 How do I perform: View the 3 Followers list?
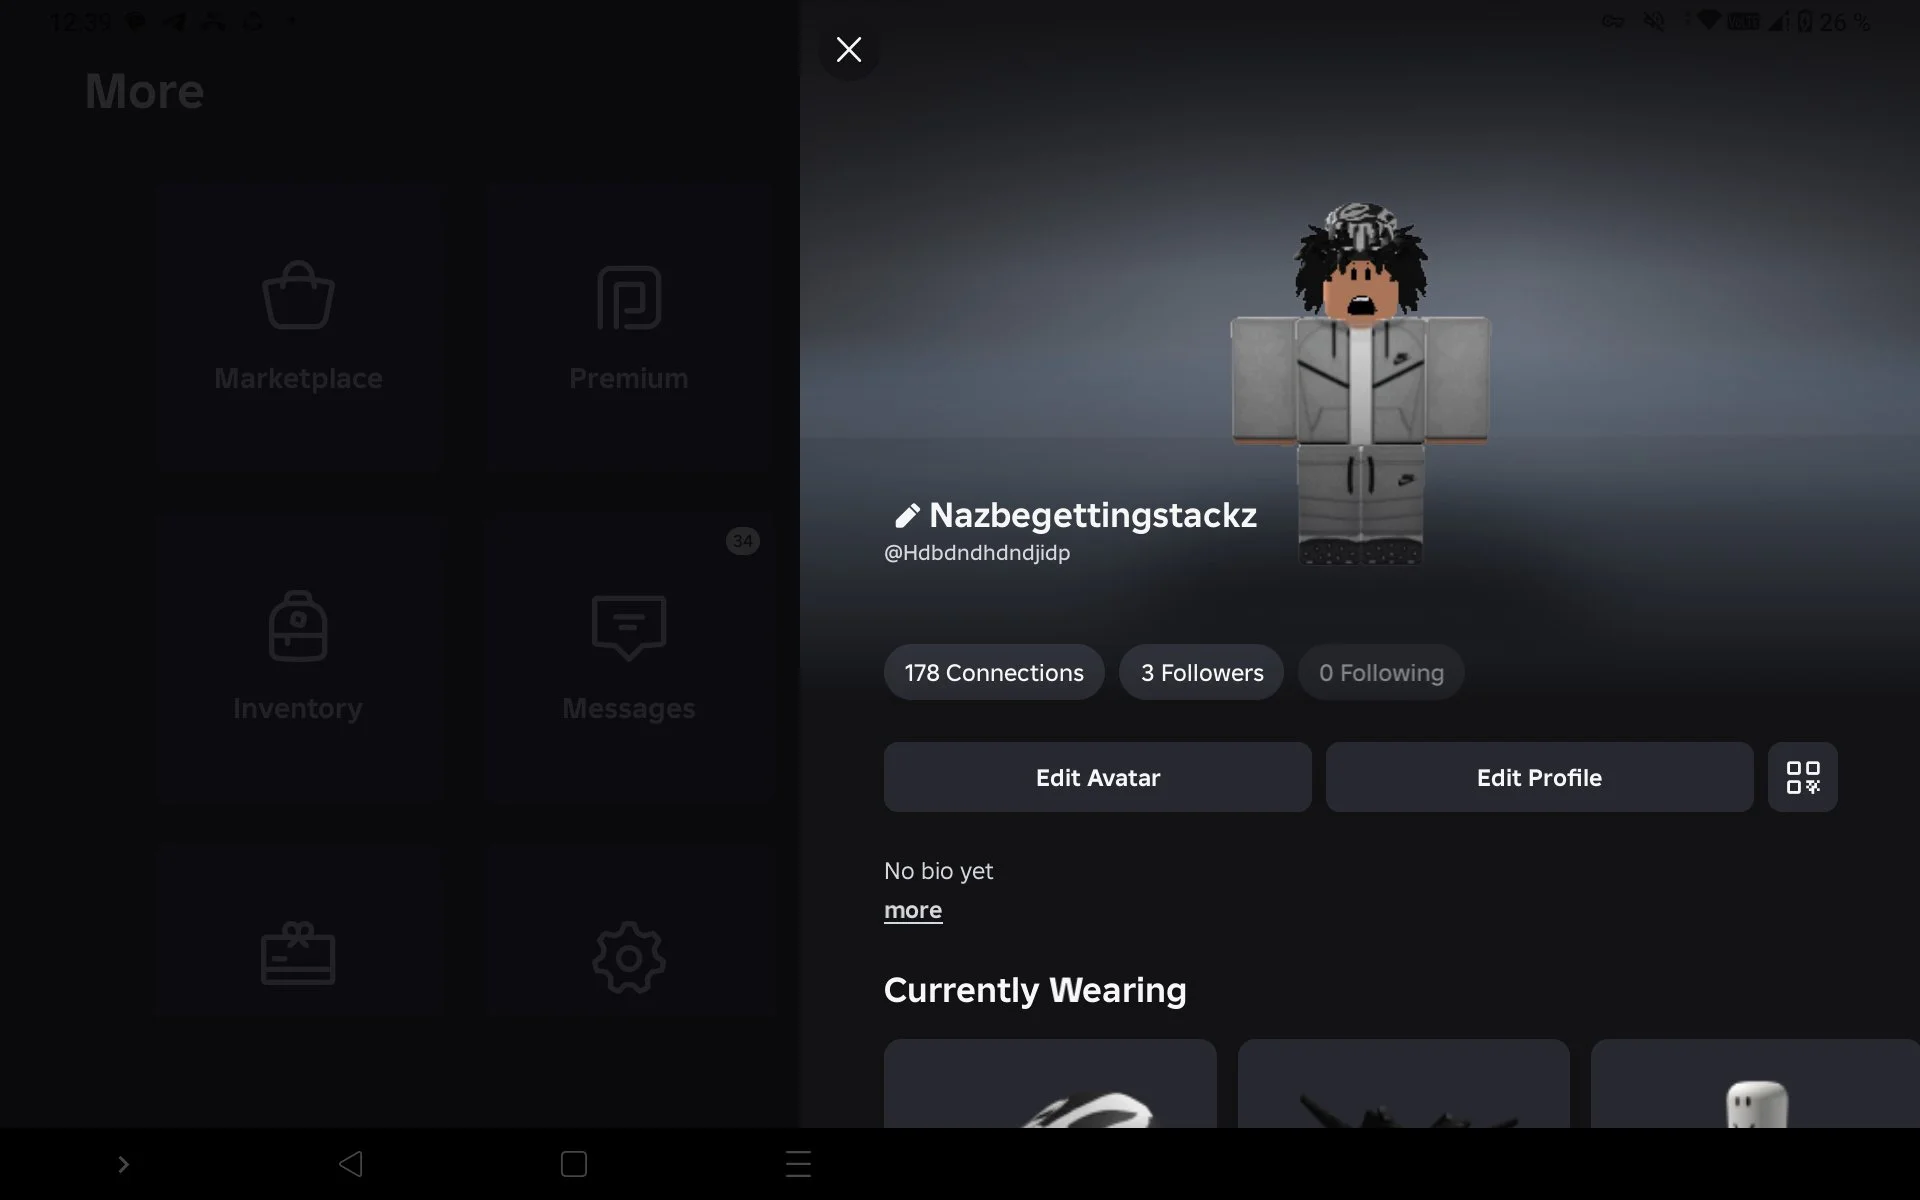[1202, 672]
